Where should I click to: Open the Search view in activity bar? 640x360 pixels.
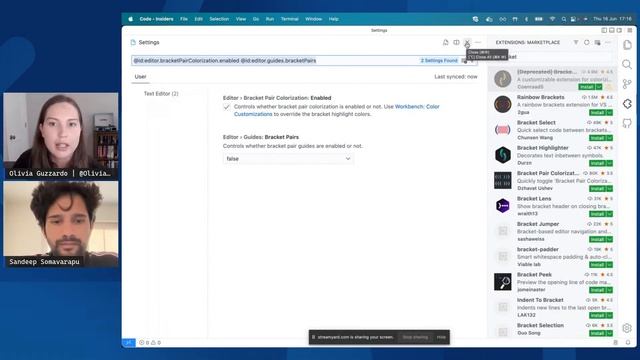(627, 64)
